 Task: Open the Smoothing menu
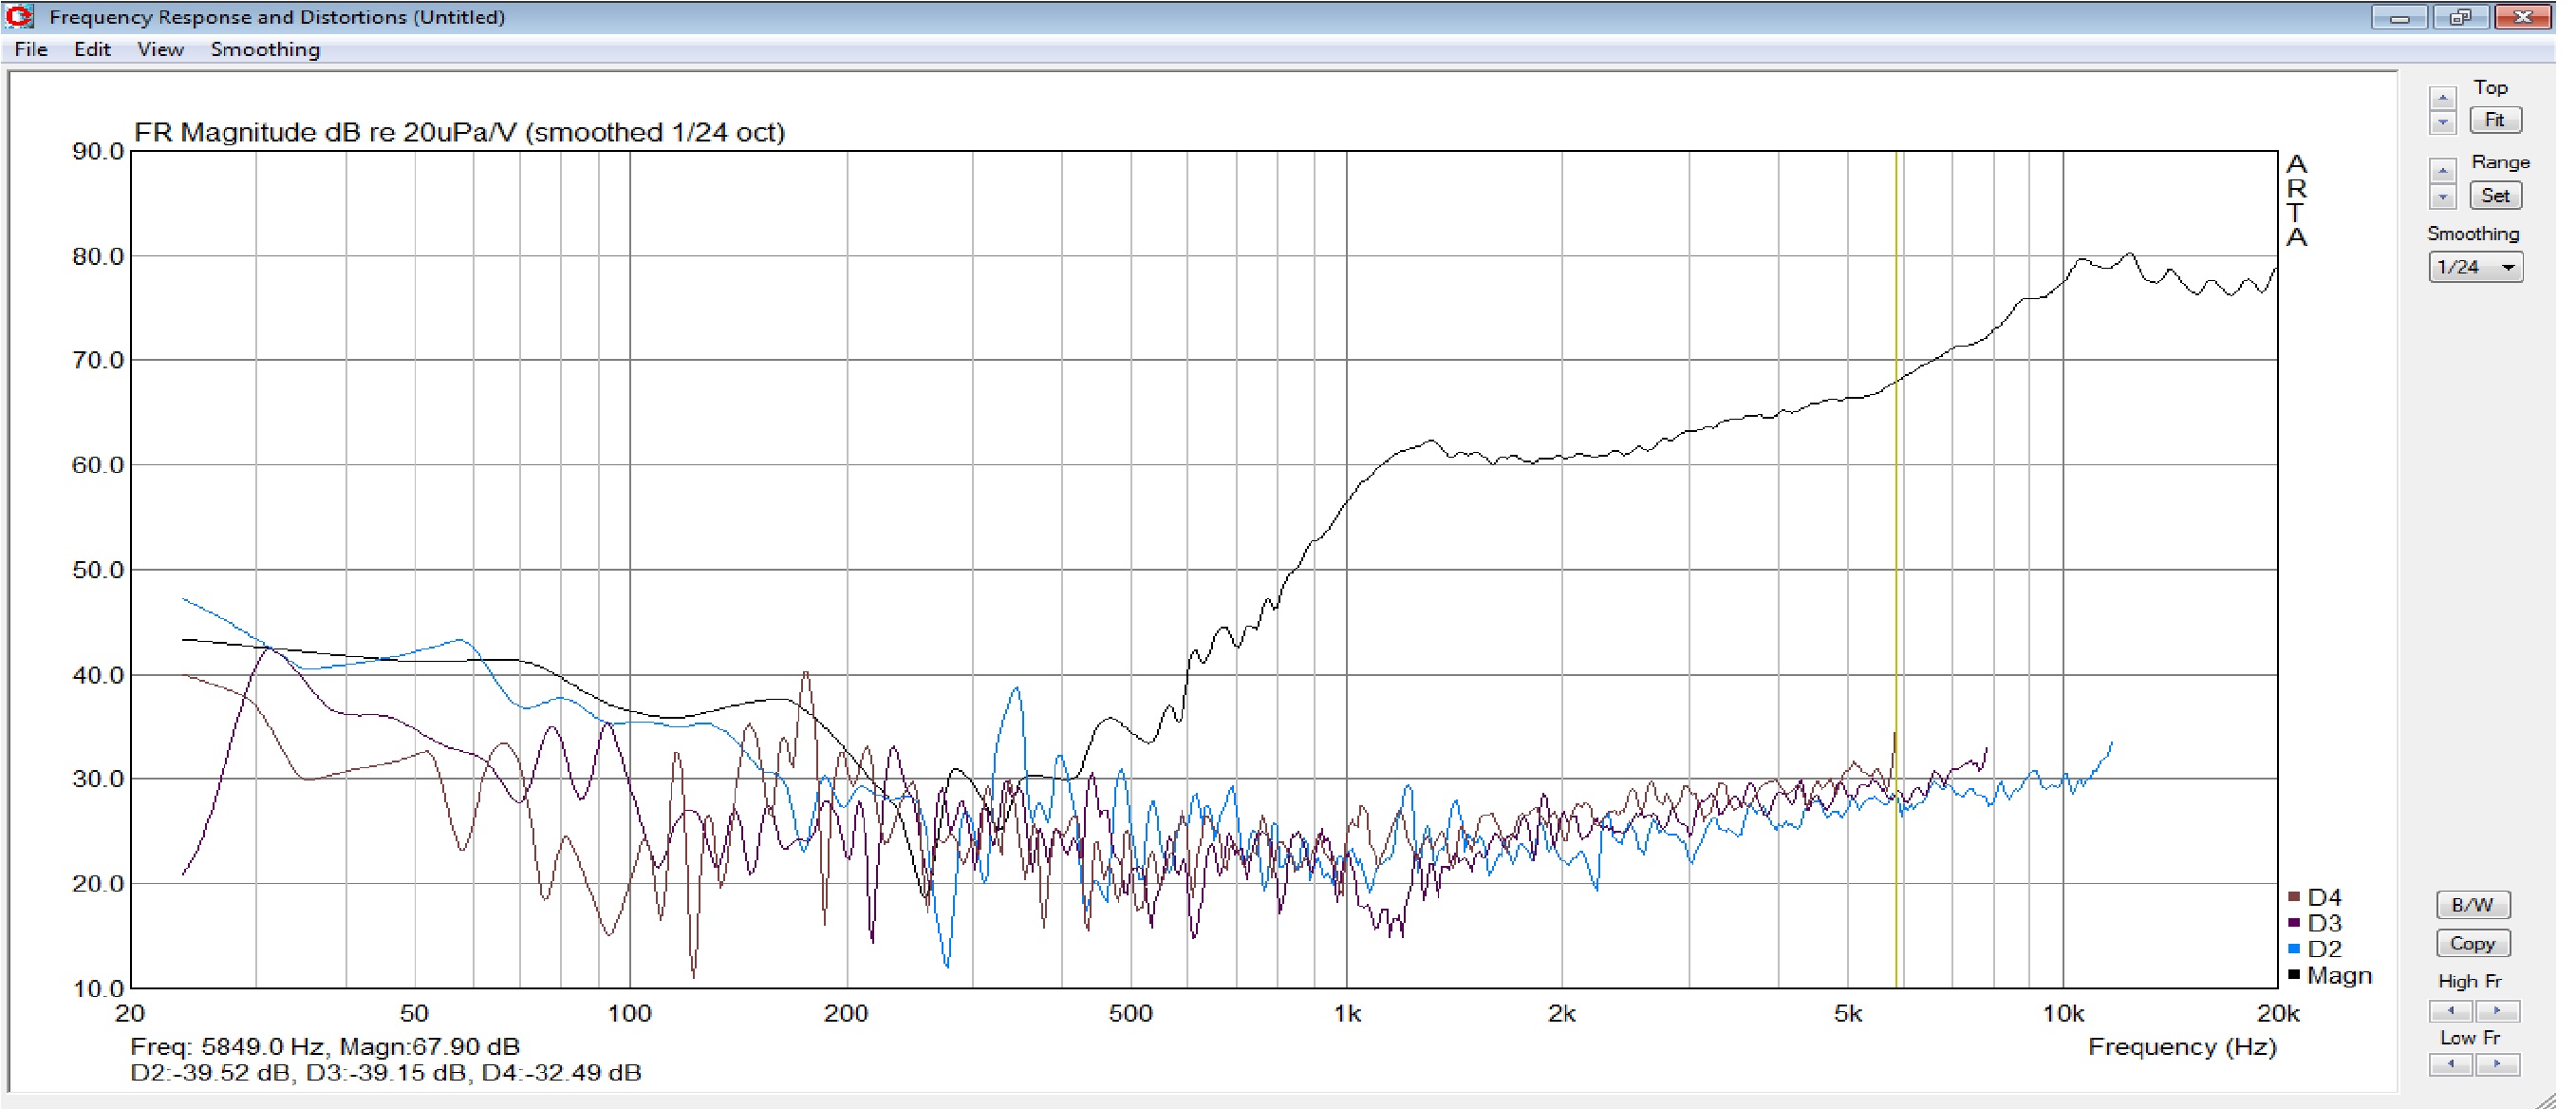(x=265, y=49)
